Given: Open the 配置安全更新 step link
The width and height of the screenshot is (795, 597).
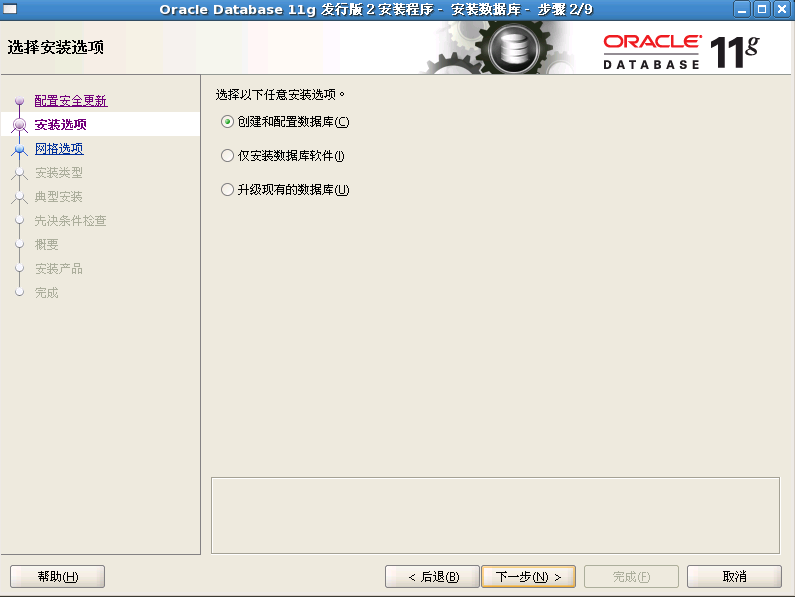Looking at the screenshot, I should 71,100.
